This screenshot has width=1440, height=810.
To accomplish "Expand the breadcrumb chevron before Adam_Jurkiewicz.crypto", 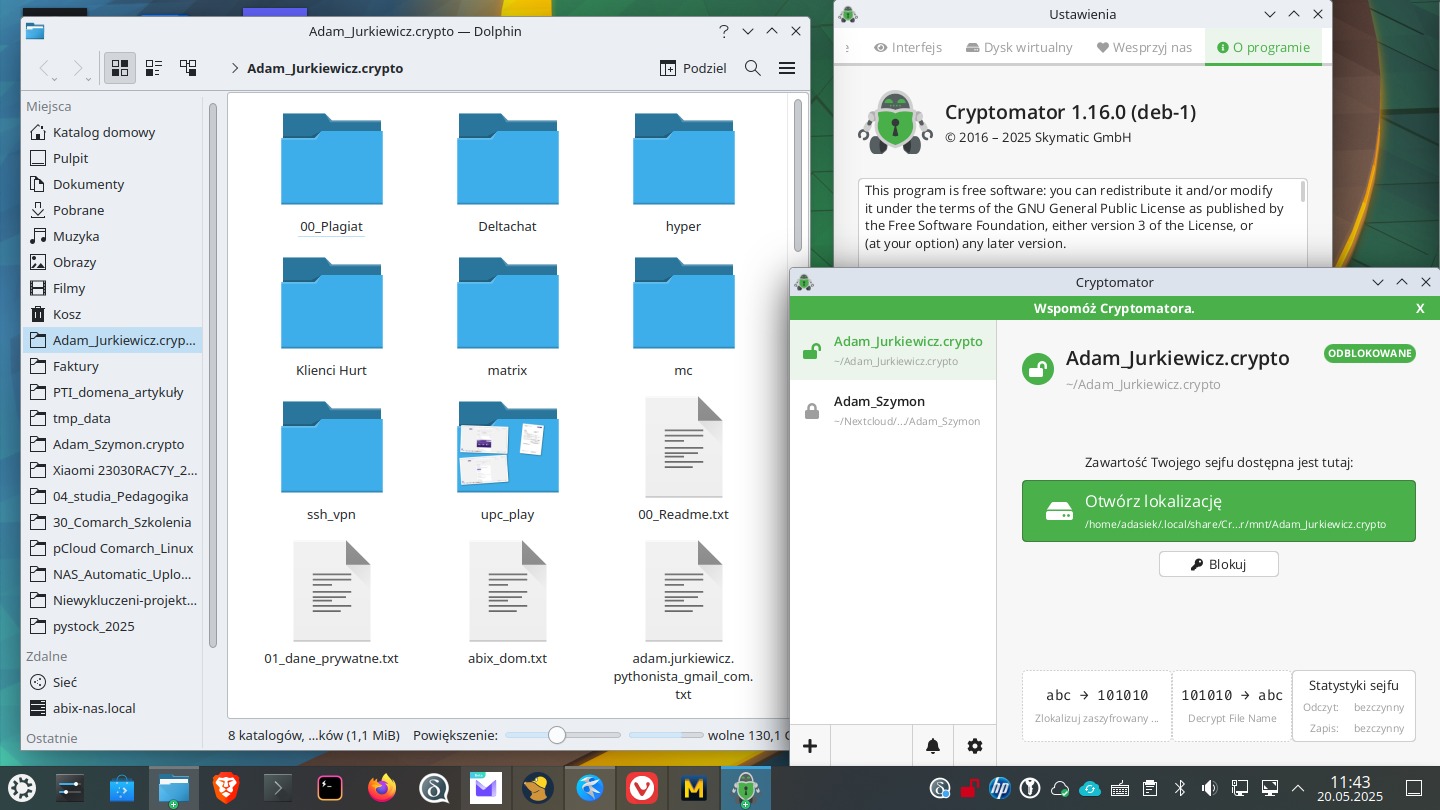I will (234, 69).
